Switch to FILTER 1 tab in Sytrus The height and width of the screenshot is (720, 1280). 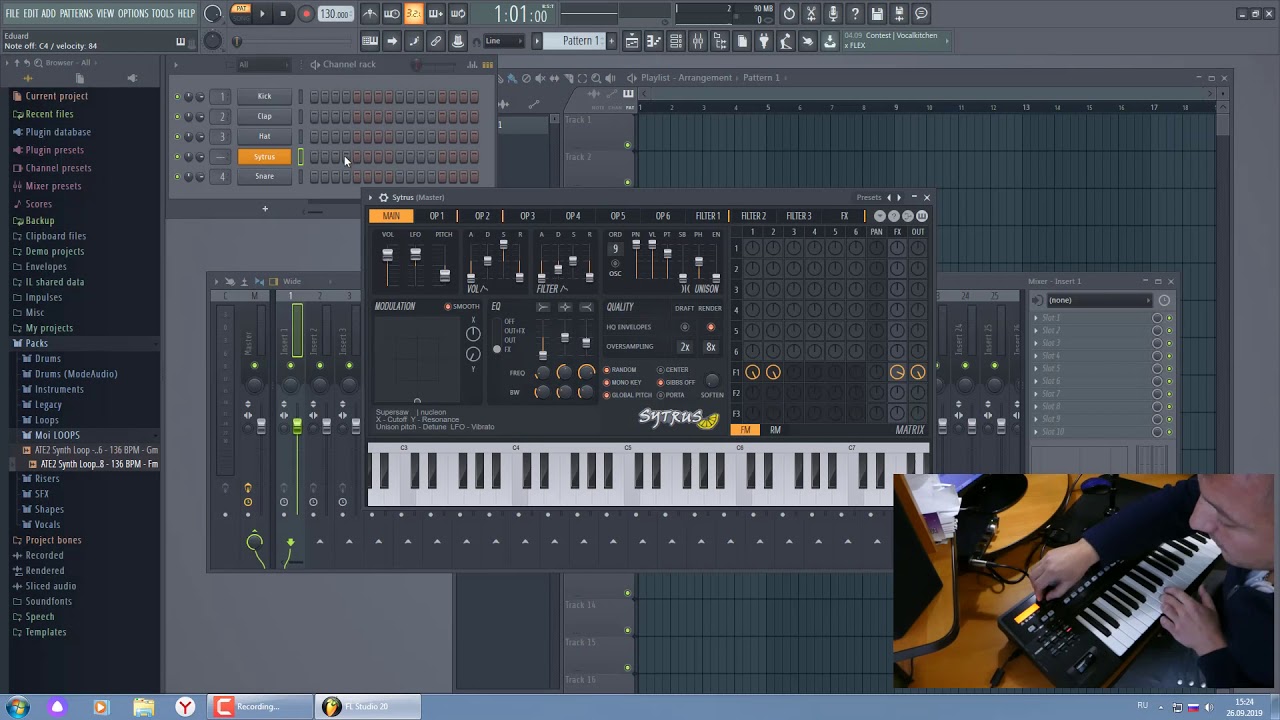click(708, 216)
